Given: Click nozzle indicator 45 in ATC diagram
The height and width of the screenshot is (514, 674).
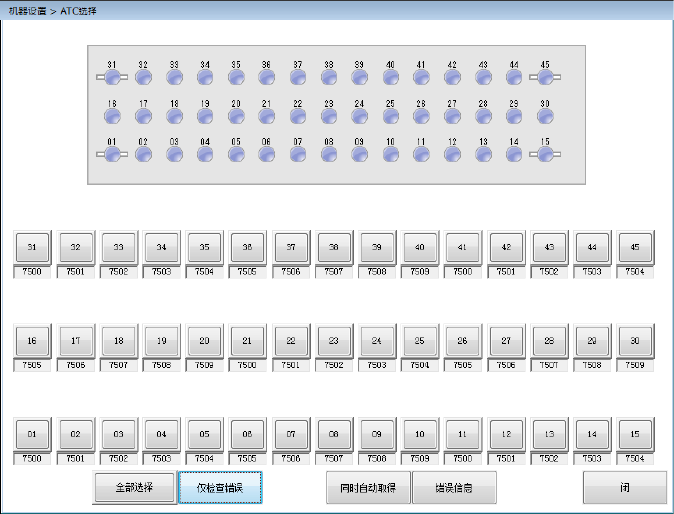Looking at the screenshot, I should click(x=545, y=77).
